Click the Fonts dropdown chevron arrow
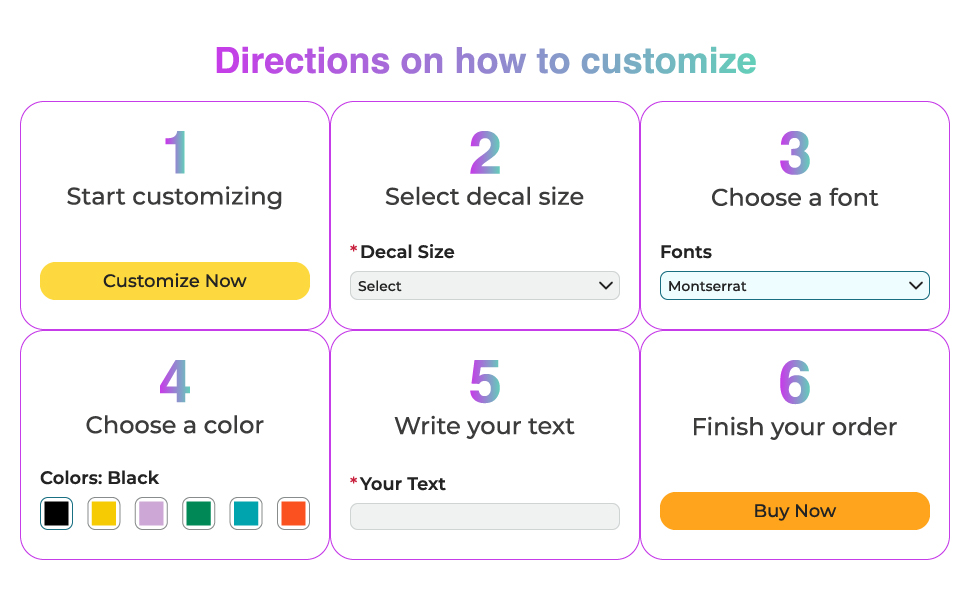Screen dimensions: 970x600 [915, 286]
